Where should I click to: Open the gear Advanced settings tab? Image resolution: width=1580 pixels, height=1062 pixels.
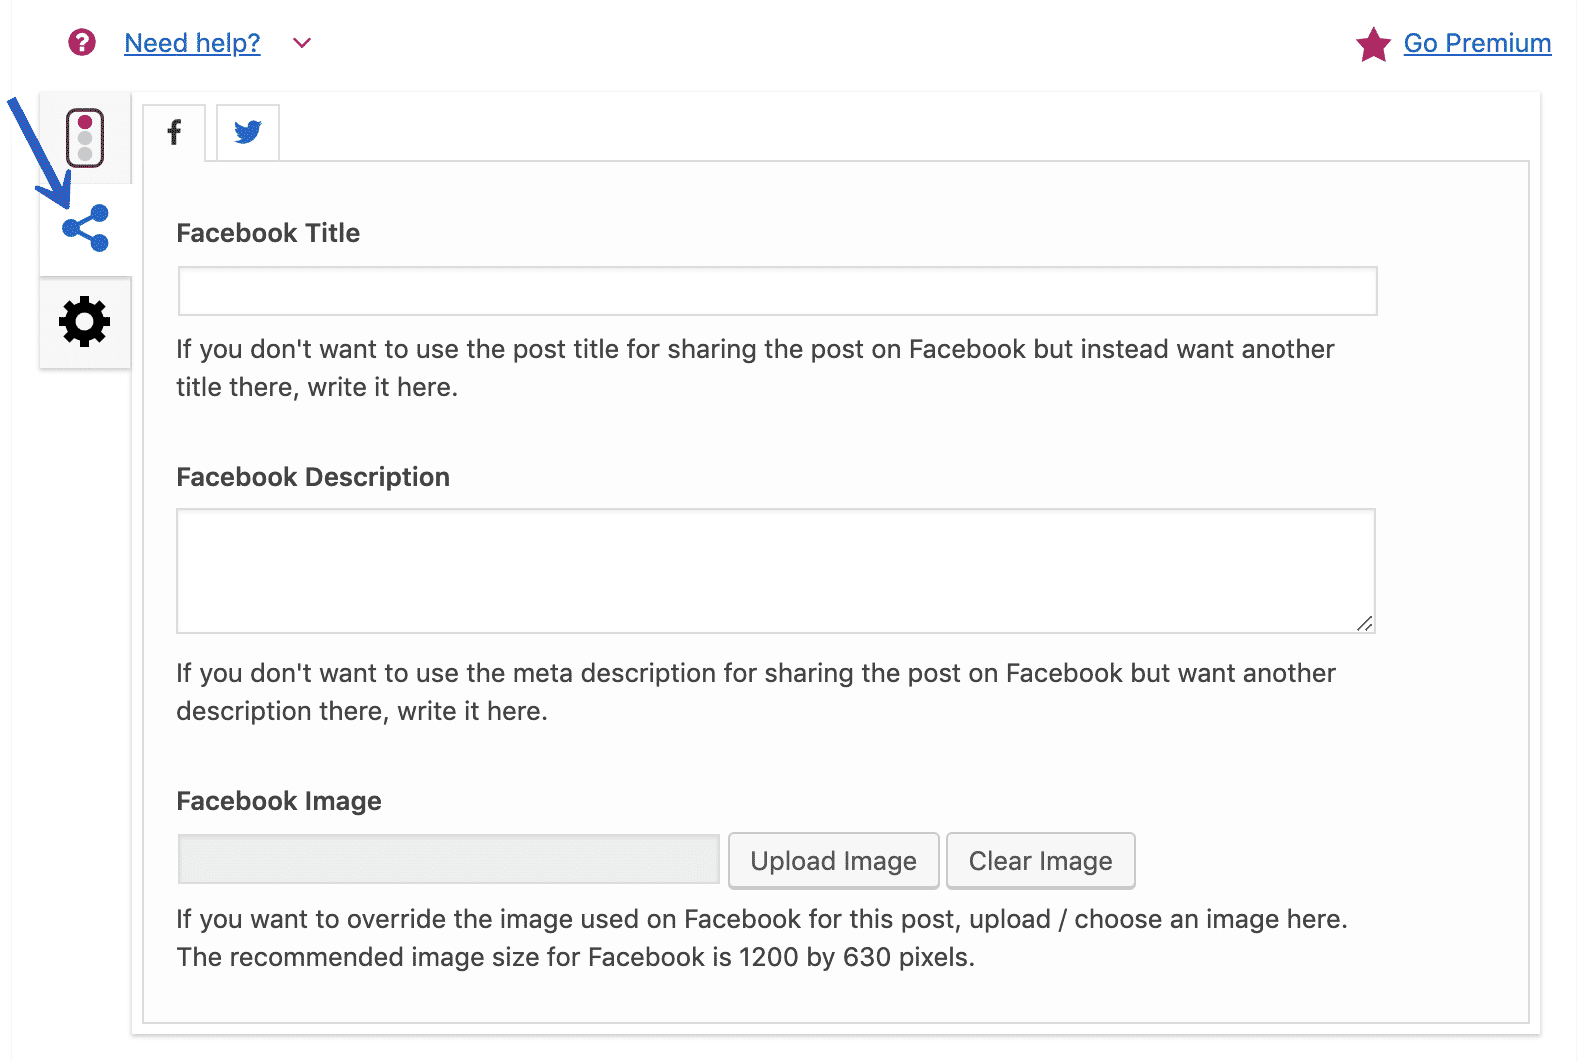pyautogui.click(x=85, y=322)
